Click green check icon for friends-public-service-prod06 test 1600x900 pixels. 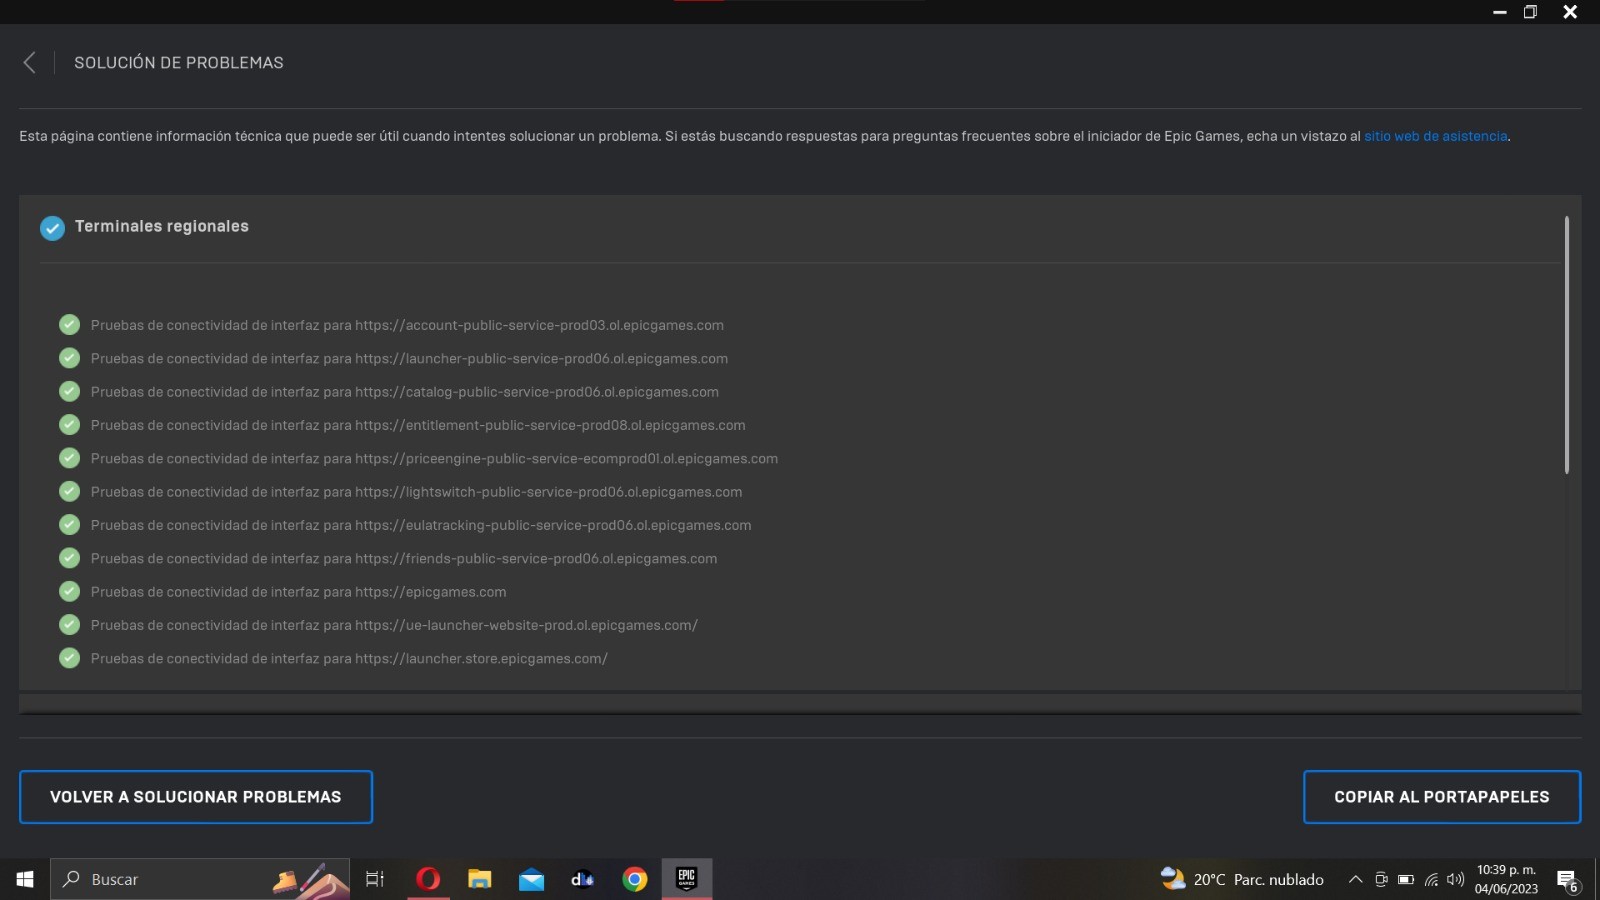[x=69, y=558]
